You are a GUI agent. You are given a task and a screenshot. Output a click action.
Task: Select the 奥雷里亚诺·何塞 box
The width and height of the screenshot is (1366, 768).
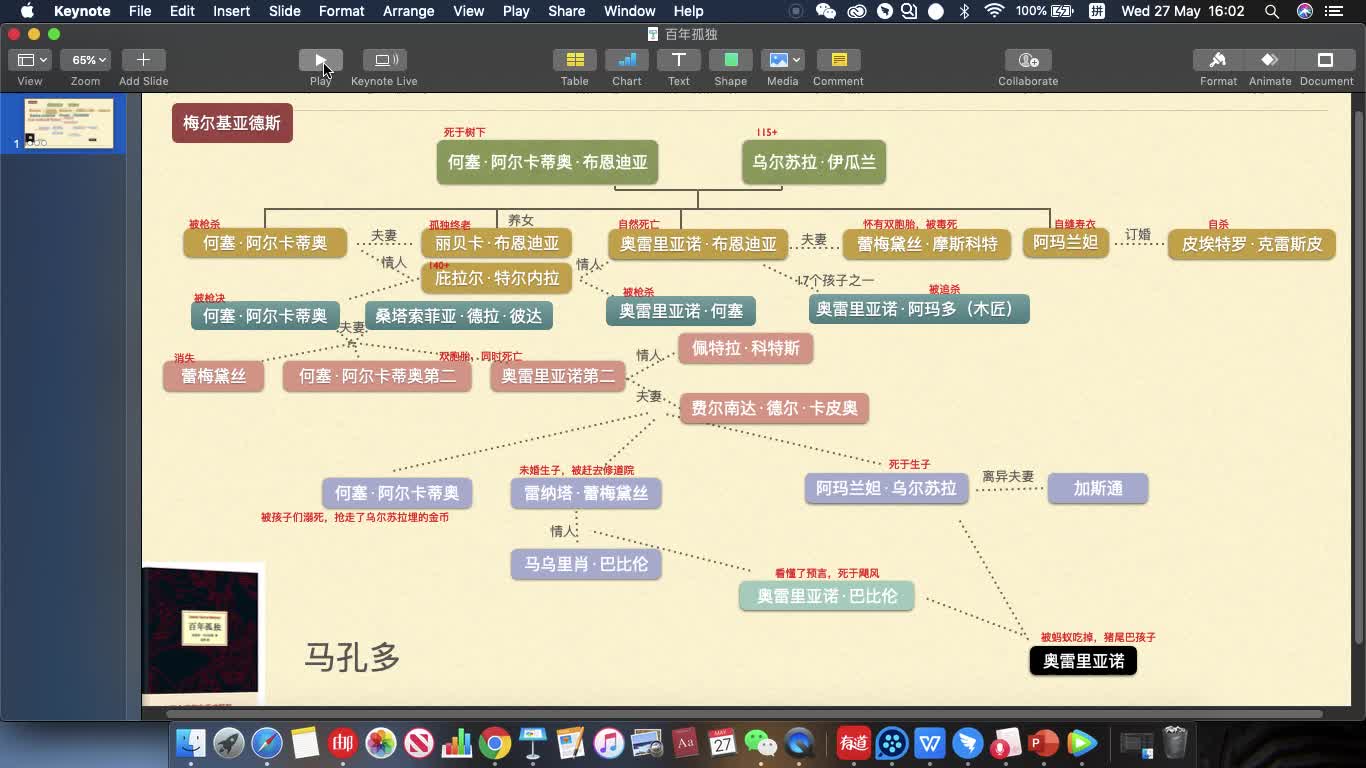pyautogui.click(x=681, y=311)
